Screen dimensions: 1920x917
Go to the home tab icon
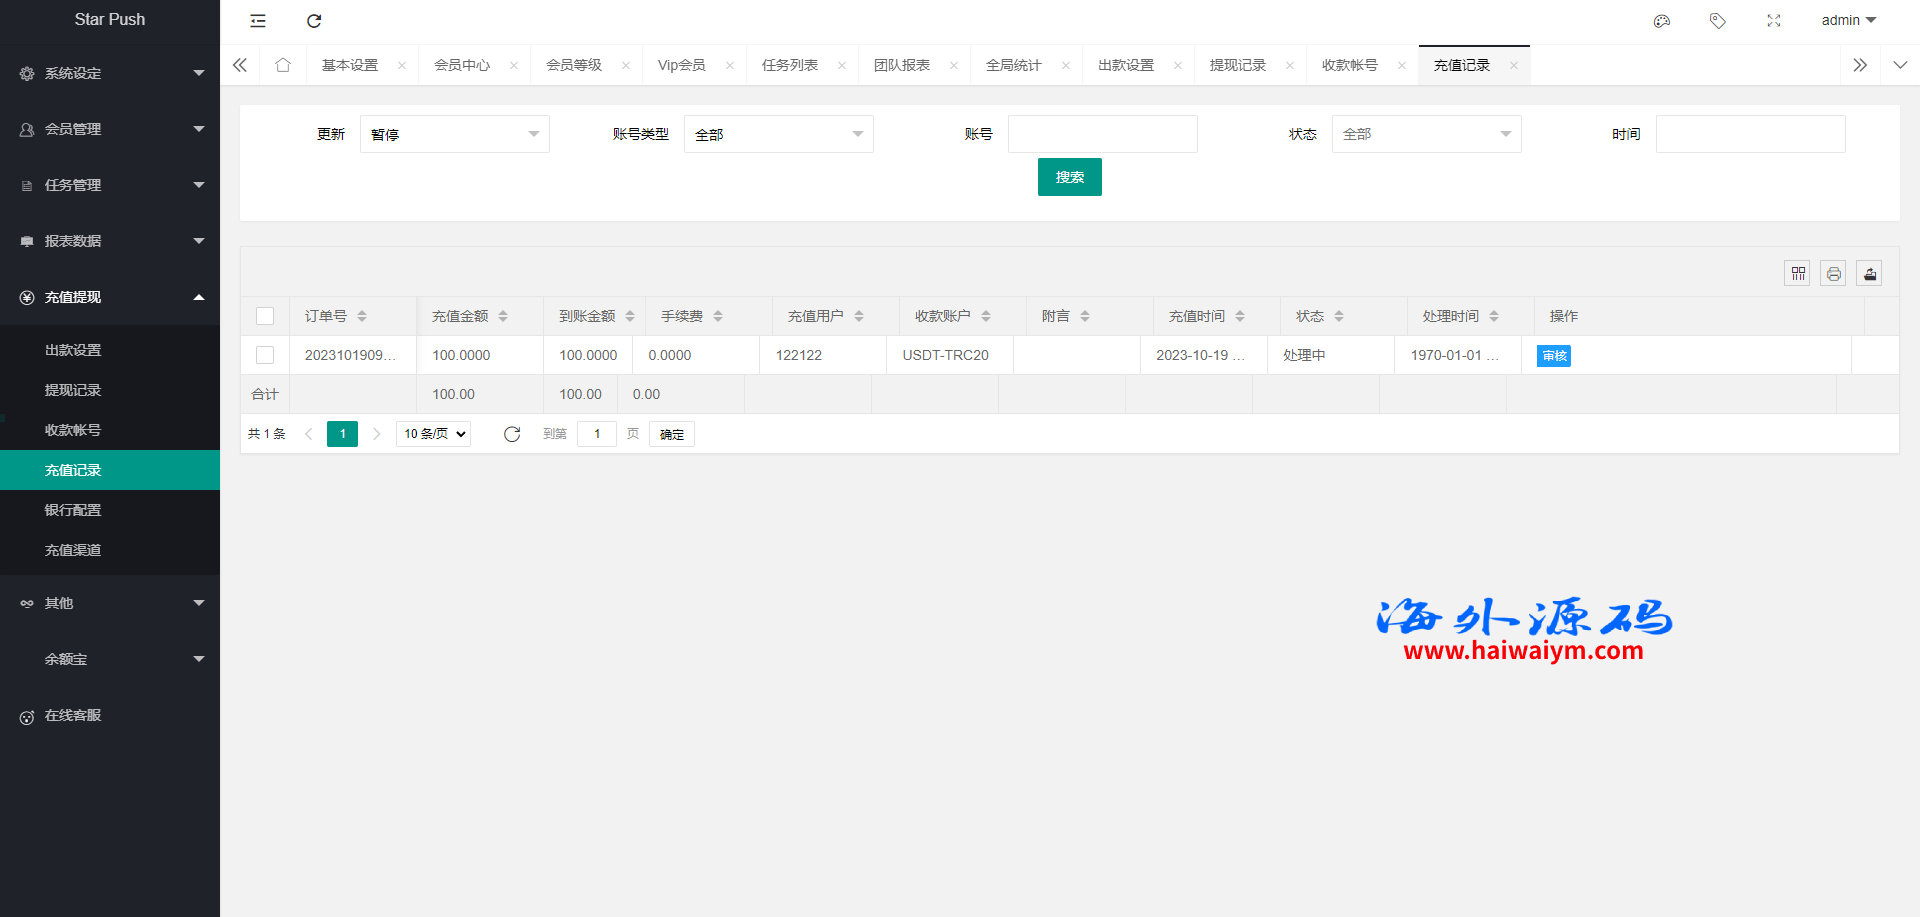point(283,65)
